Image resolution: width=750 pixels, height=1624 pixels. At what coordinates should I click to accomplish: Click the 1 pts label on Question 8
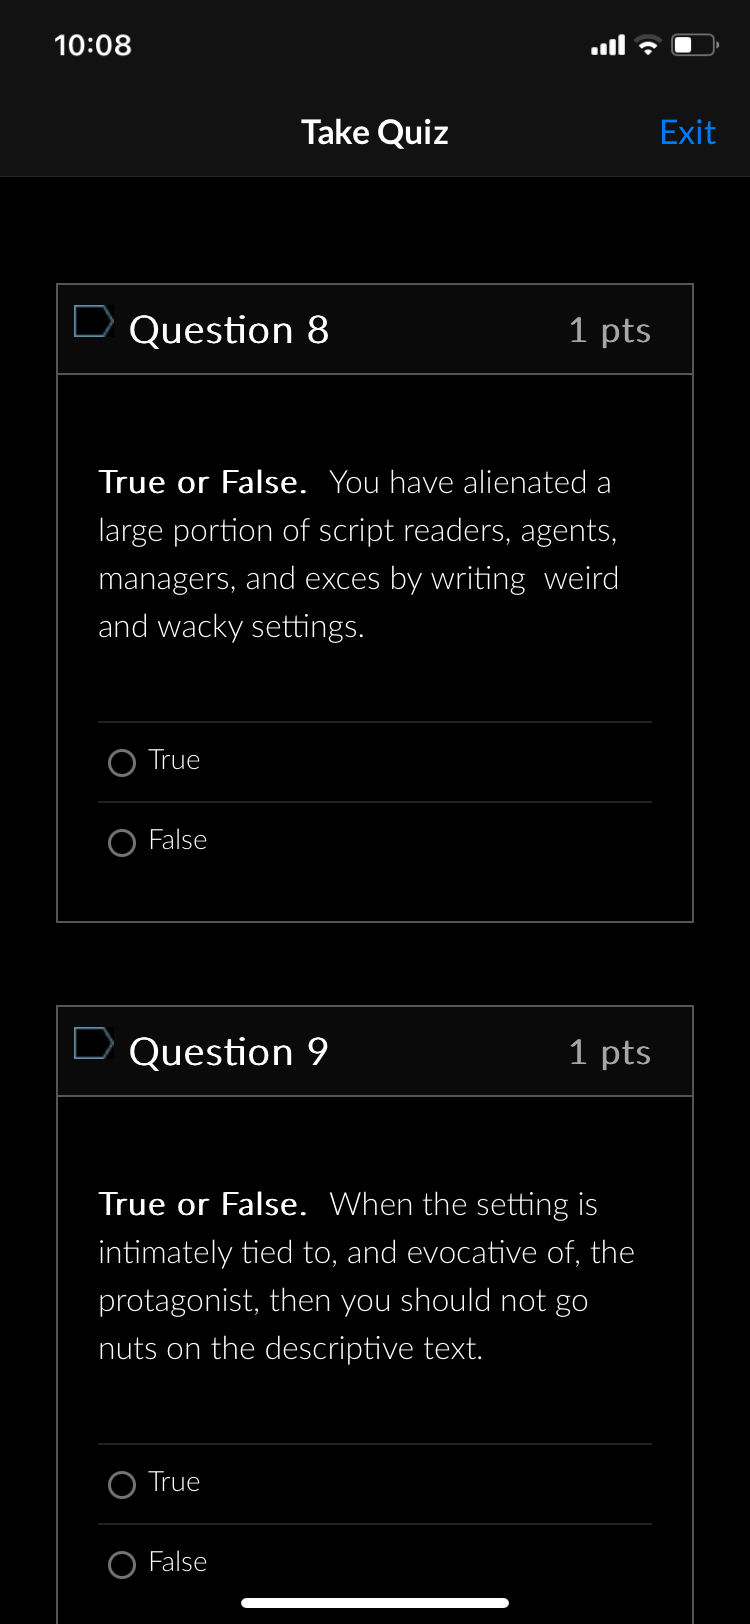tap(609, 329)
